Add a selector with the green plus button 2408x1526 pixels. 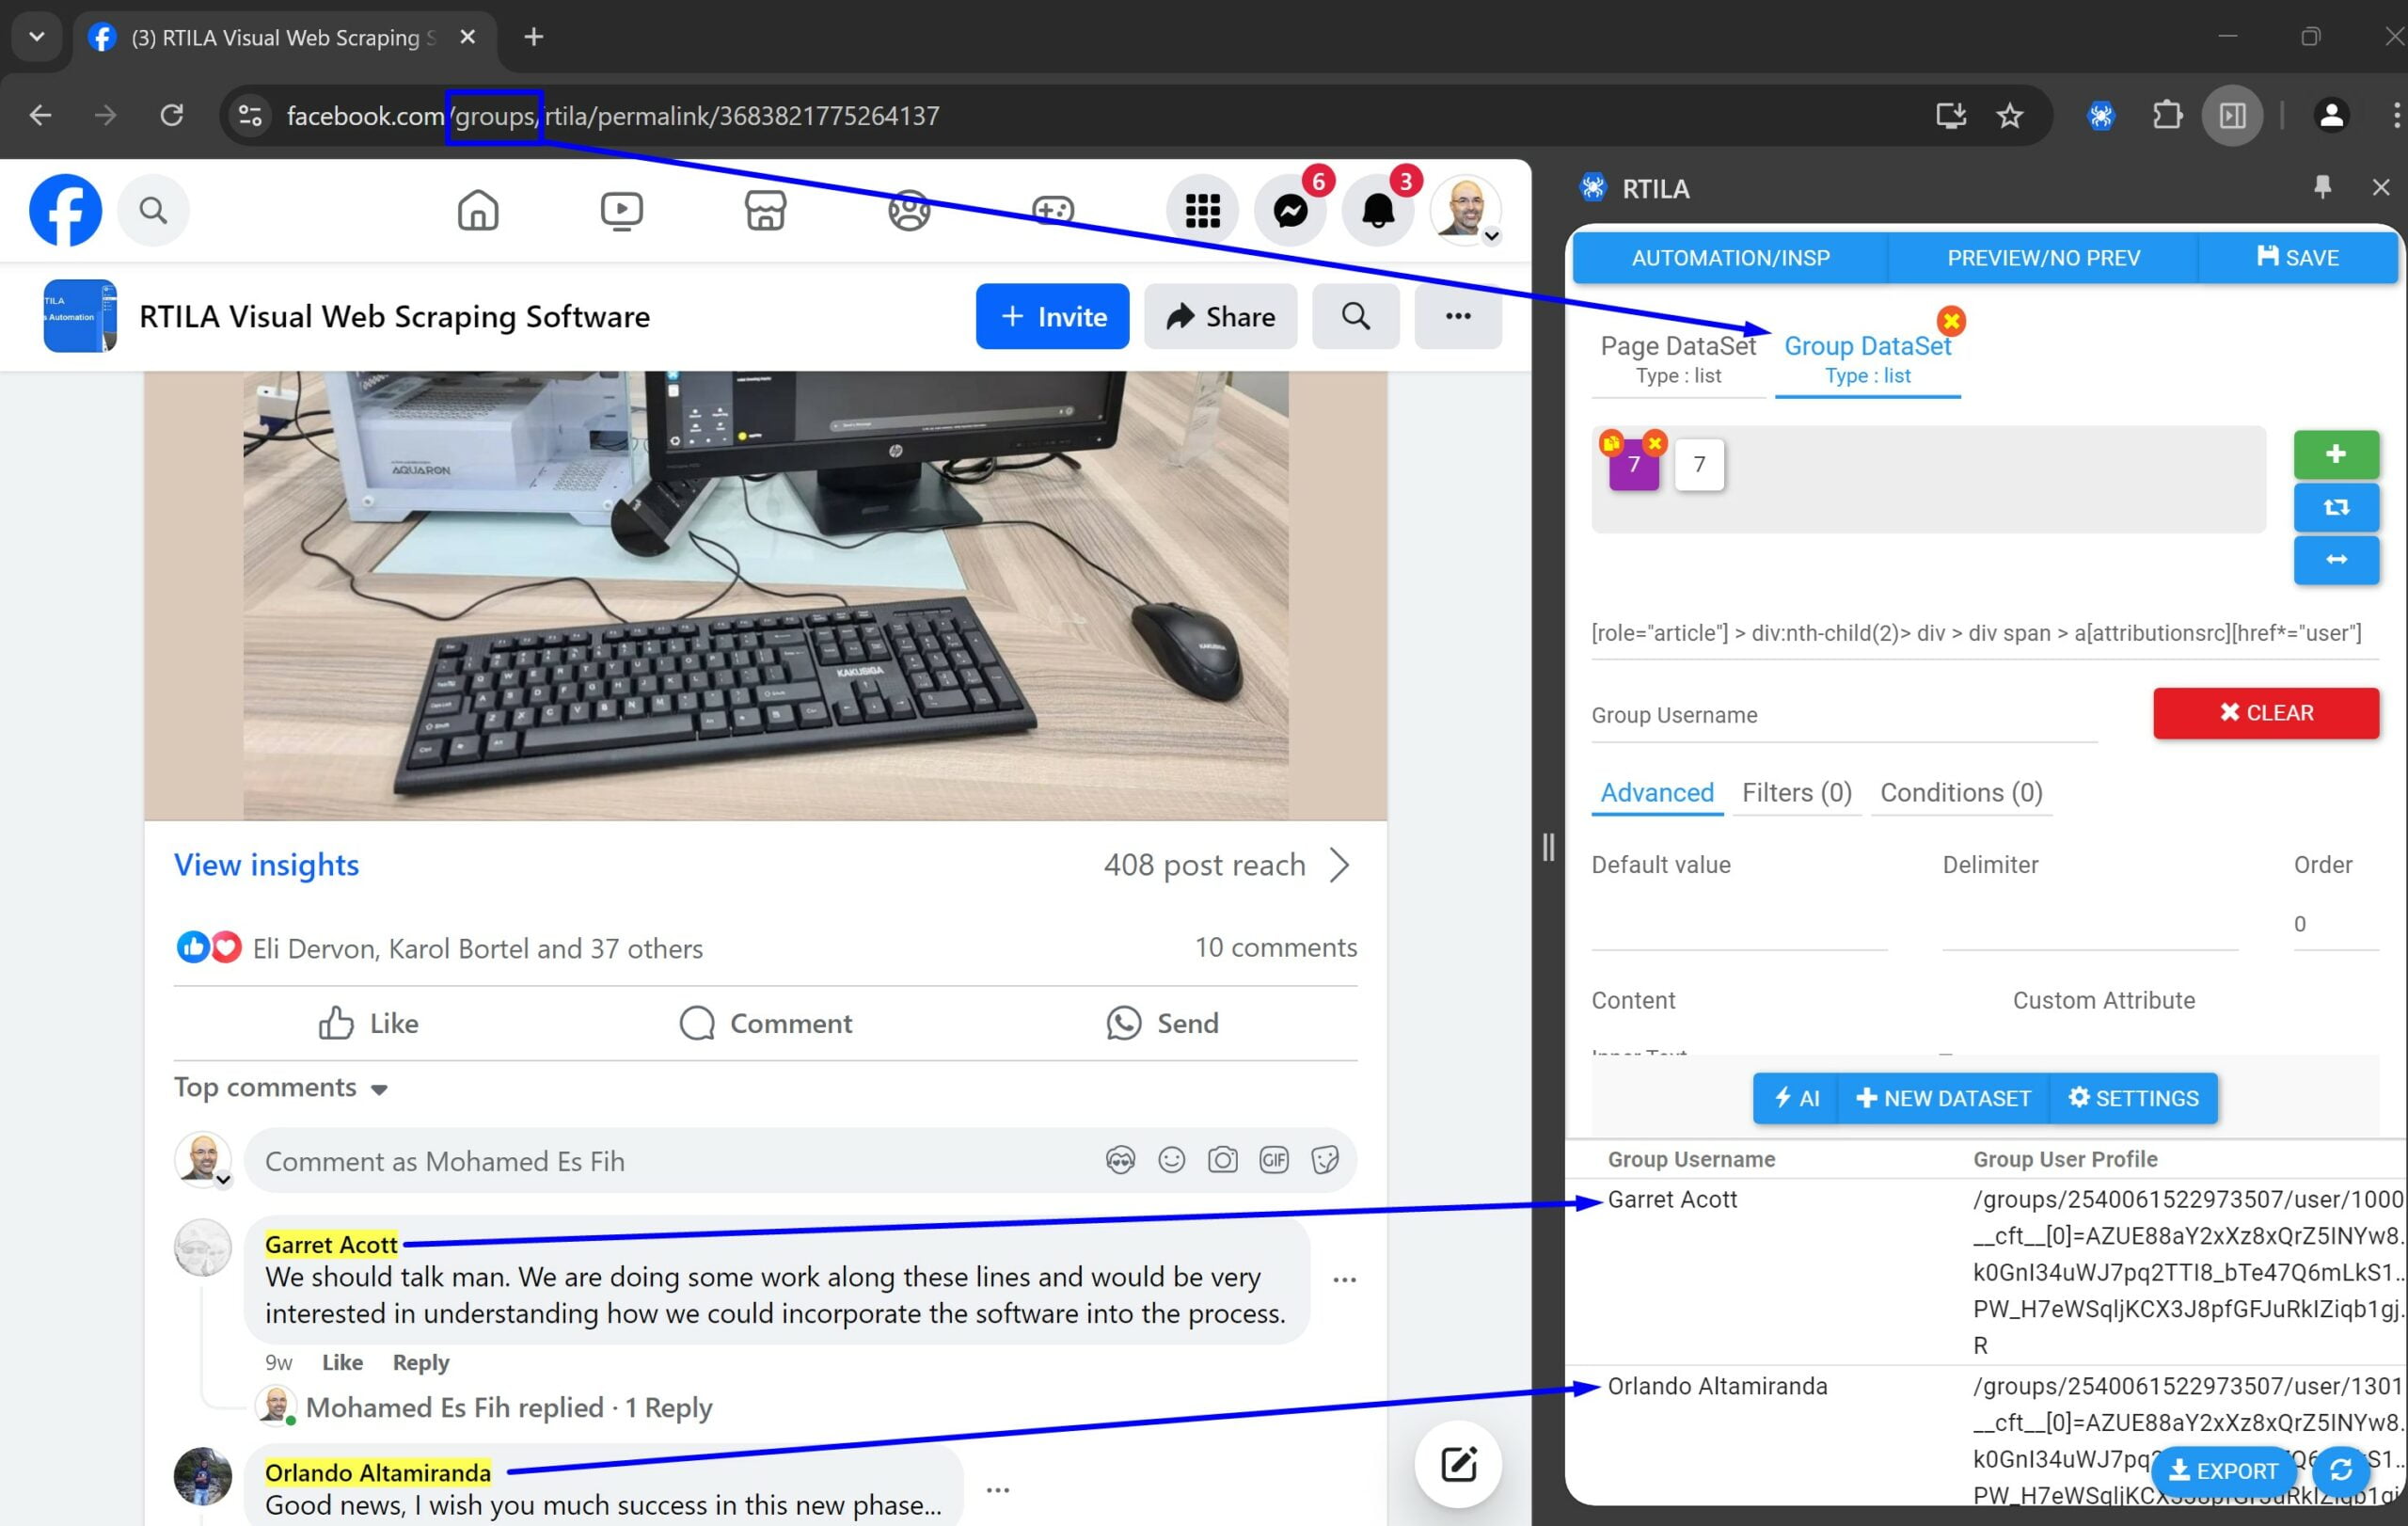[2336, 455]
